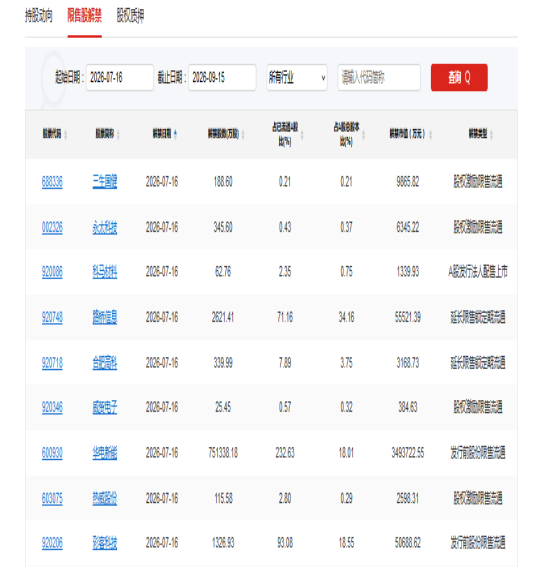548x568 pixels.
Task: Click the 34.16 total share ratio value
Action: click(x=346, y=317)
